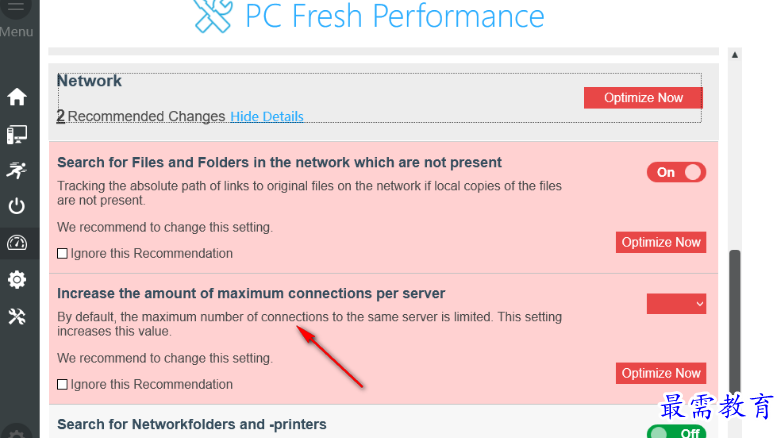Go to Home via the house icon

coord(17,97)
